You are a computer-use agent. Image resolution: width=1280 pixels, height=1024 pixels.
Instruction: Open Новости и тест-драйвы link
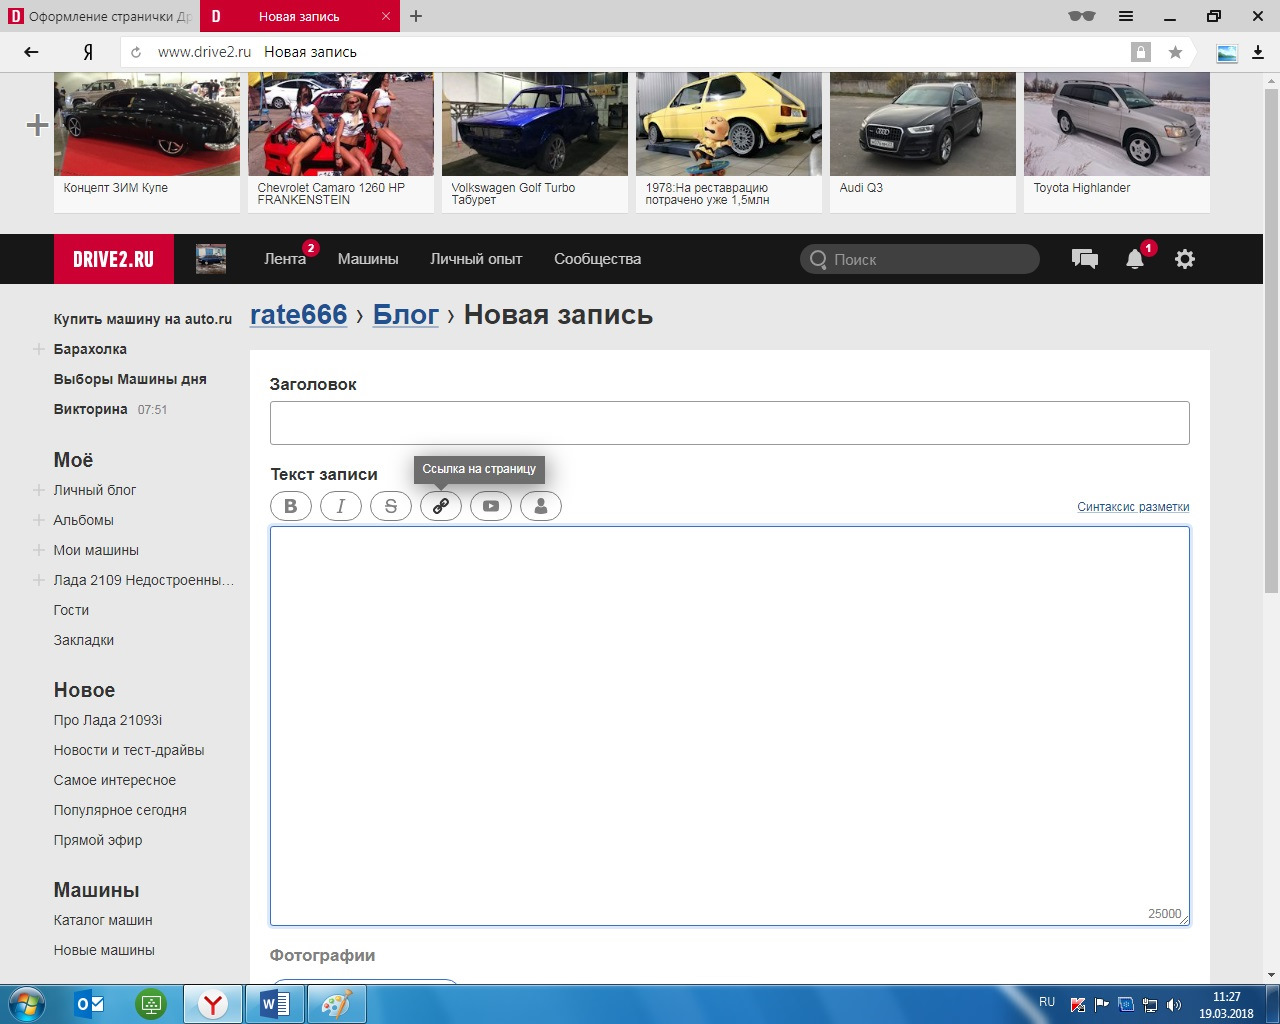click(129, 750)
